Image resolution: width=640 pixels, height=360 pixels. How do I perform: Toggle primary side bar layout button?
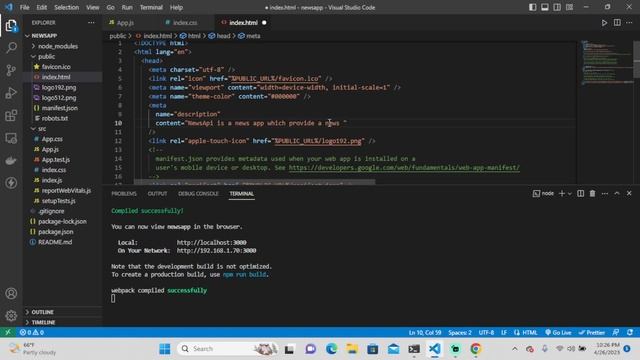pyautogui.click(x=533, y=7)
